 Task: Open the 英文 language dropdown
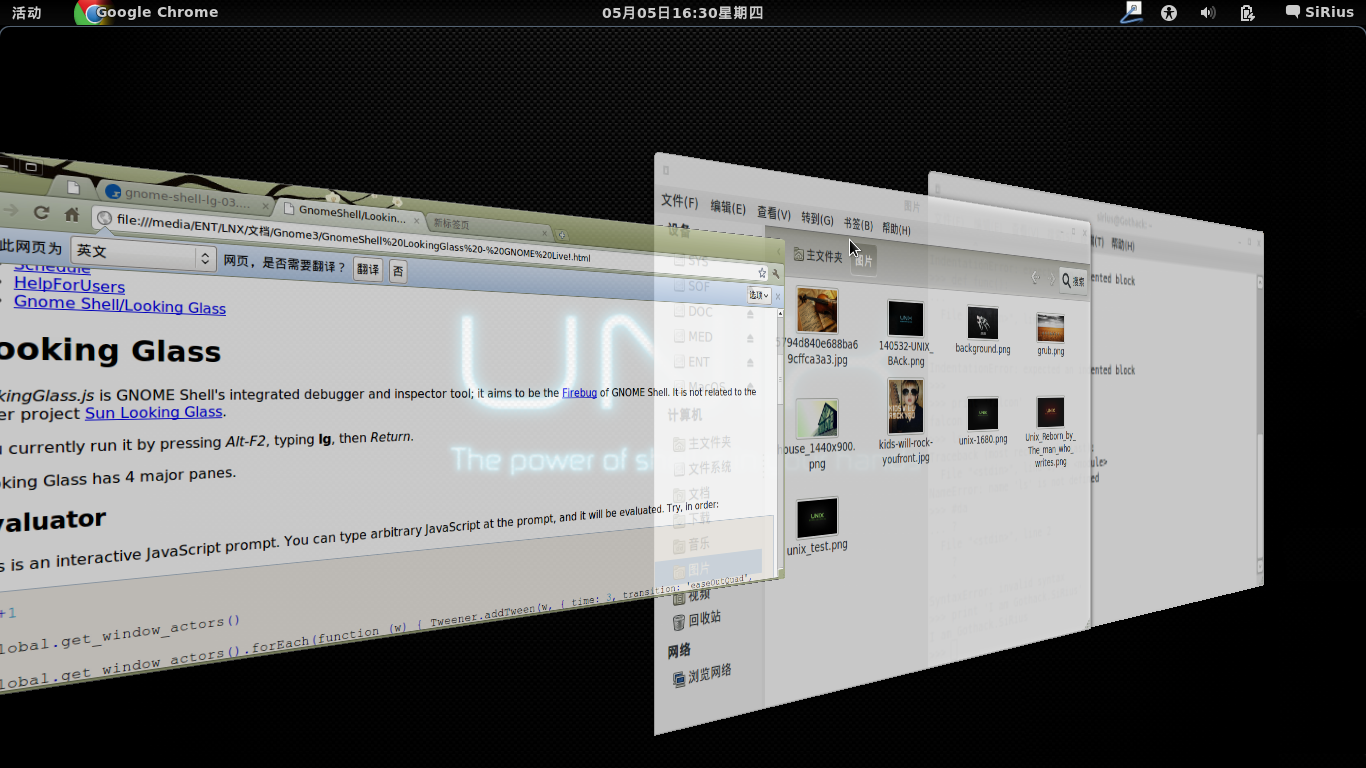pyautogui.click(x=142, y=255)
